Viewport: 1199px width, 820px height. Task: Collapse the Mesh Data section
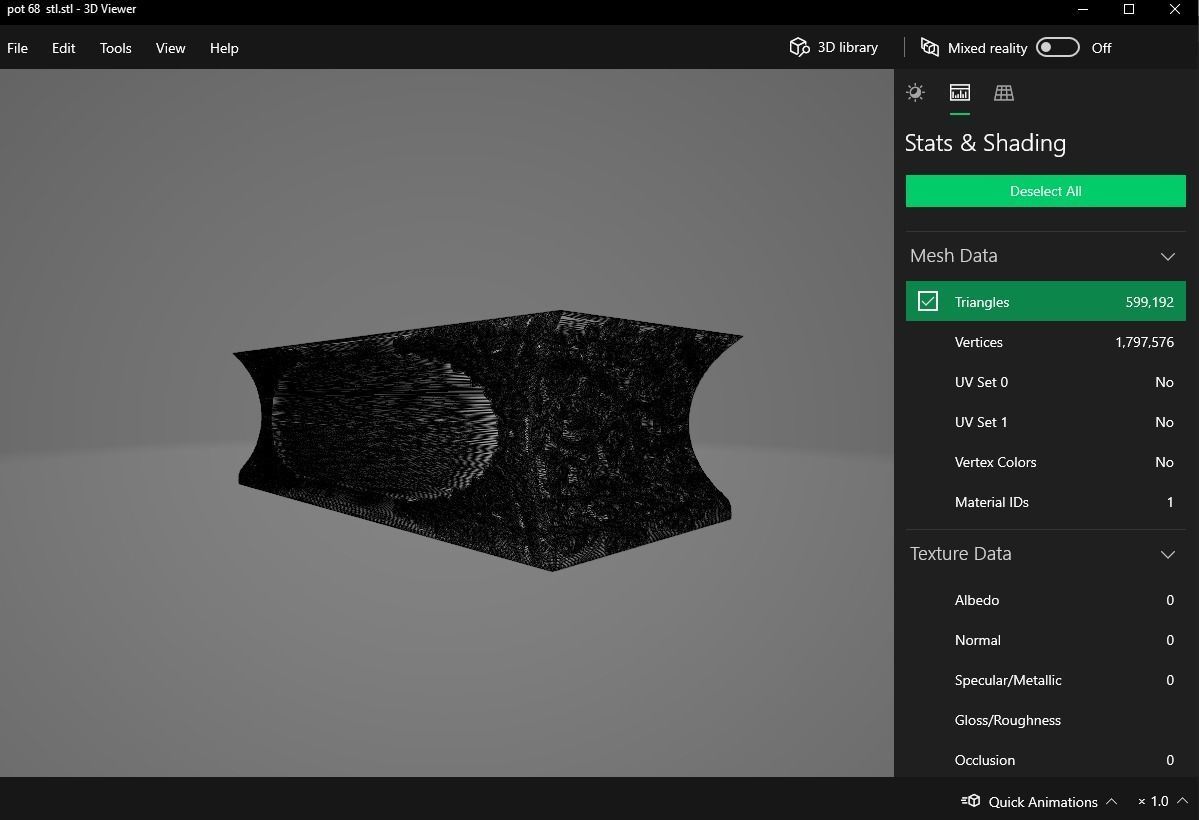pos(1167,256)
